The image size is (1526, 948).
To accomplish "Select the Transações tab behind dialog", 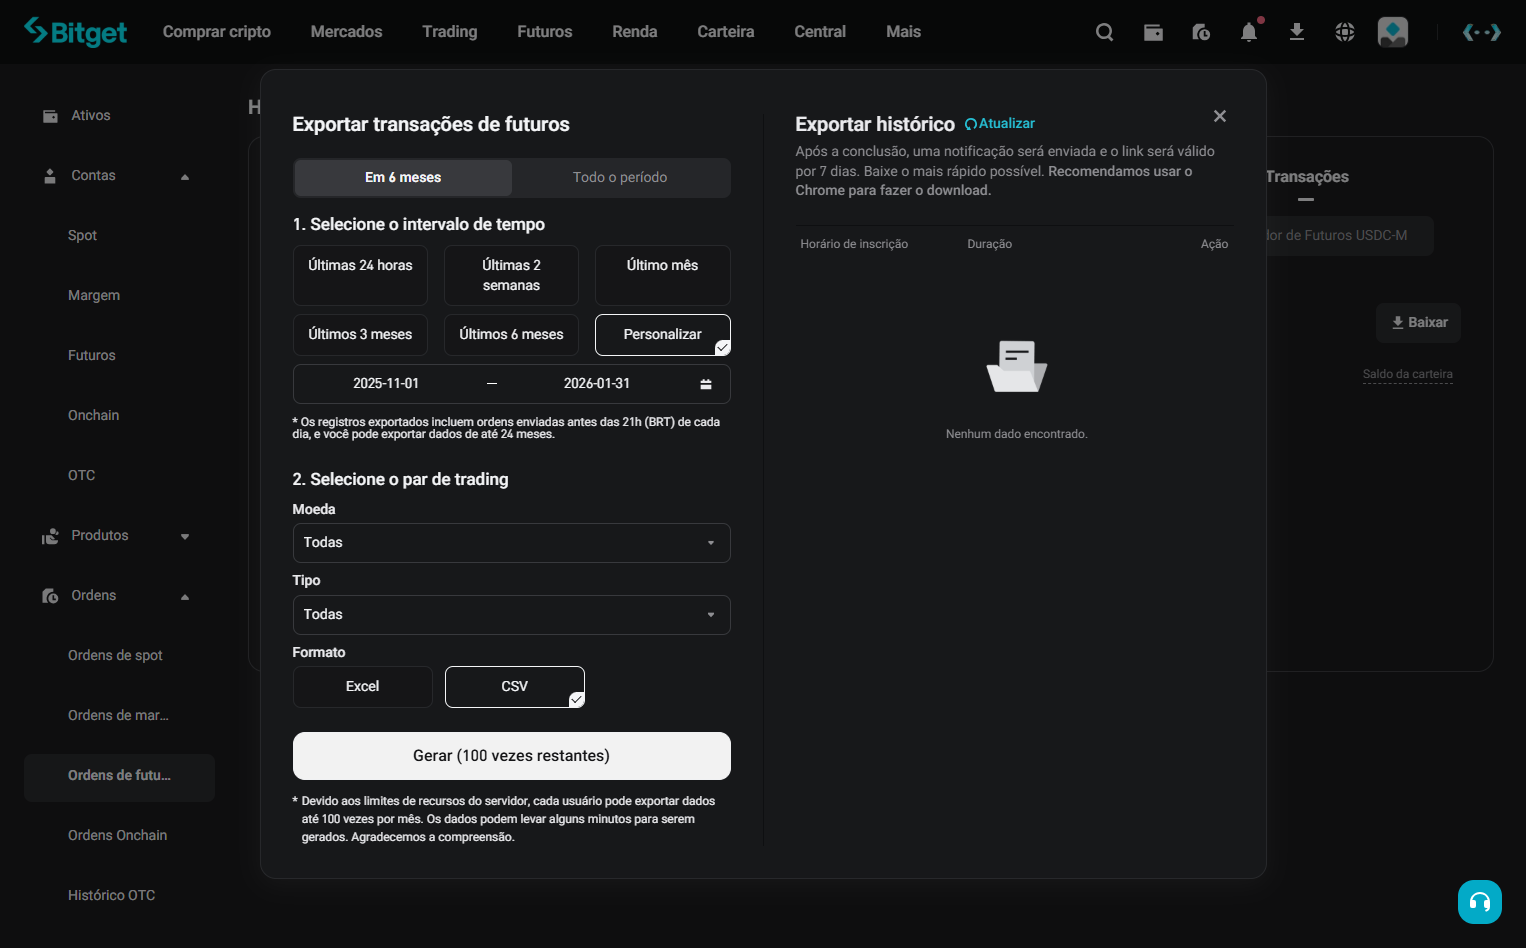I will 1307,177.
